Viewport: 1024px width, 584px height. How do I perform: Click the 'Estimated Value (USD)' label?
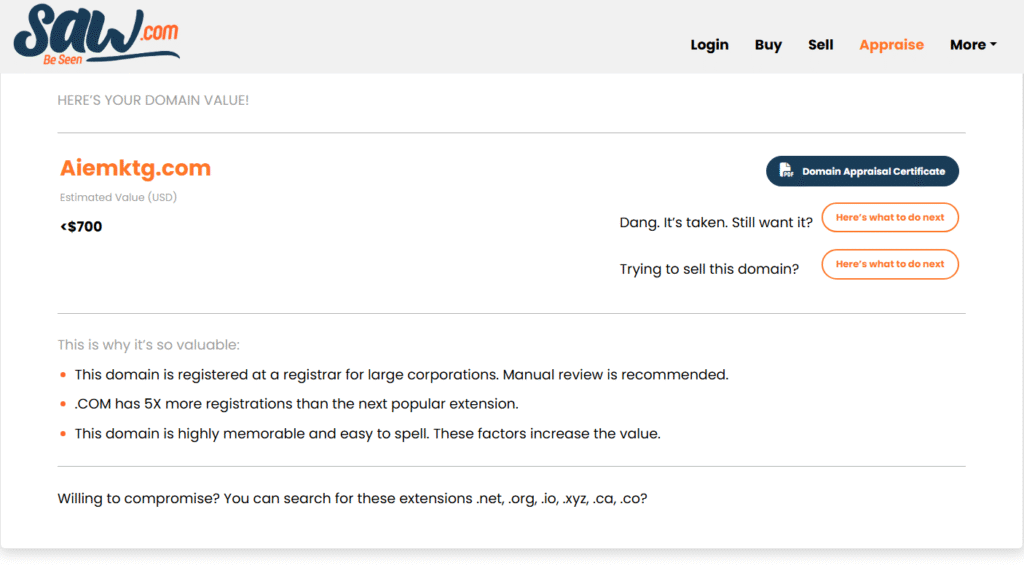118,197
